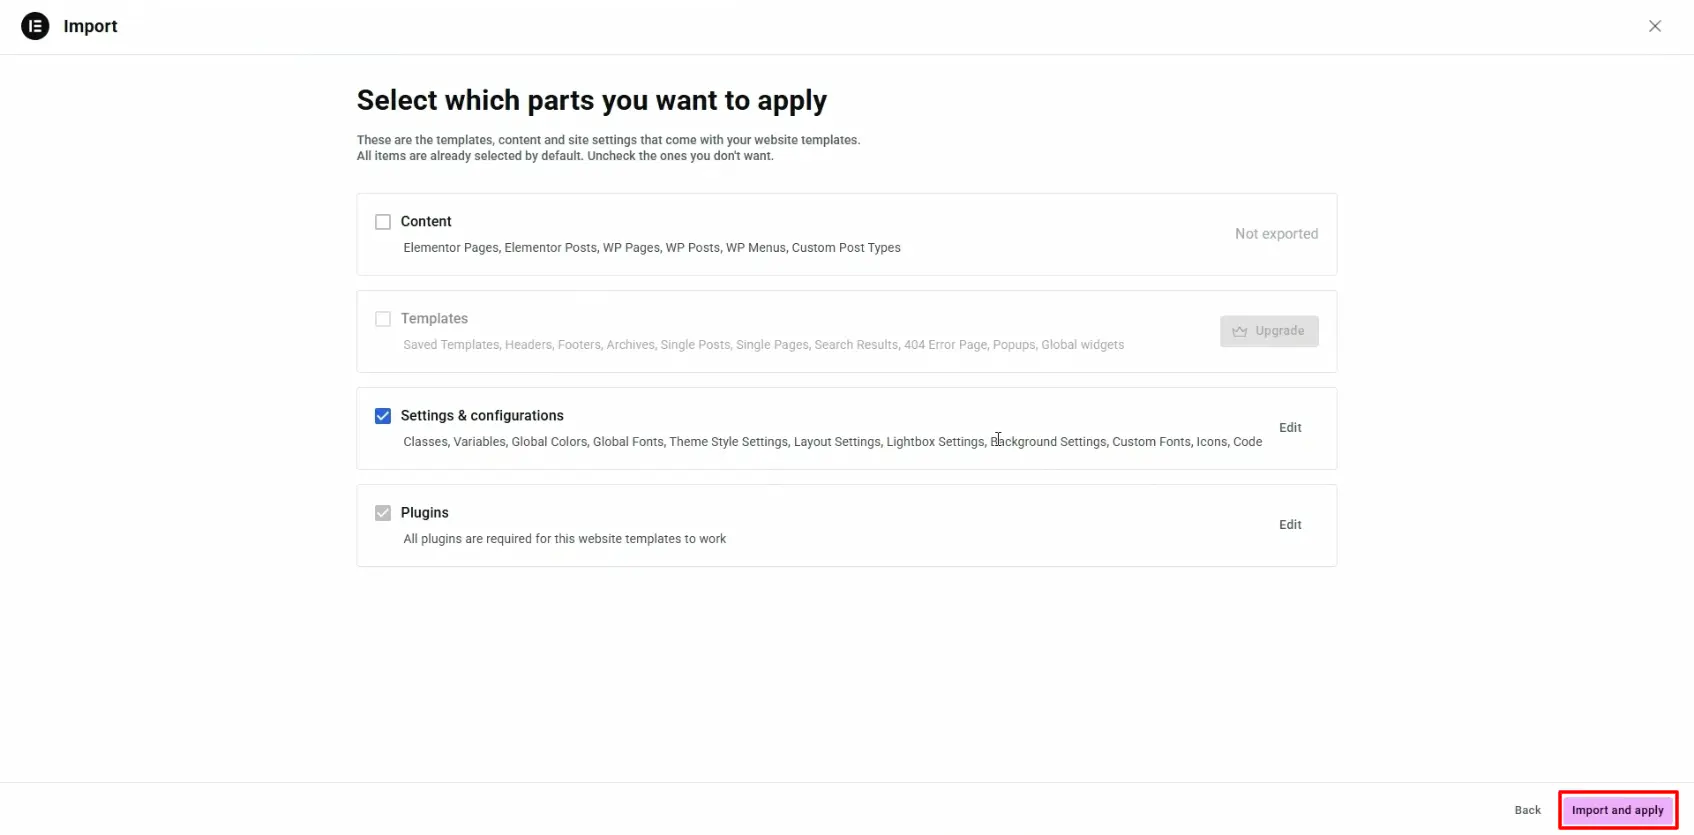Click the crown icon on the Upgrade button
This screenshot has height=835, width=1694.
[x=1240, y=331]
